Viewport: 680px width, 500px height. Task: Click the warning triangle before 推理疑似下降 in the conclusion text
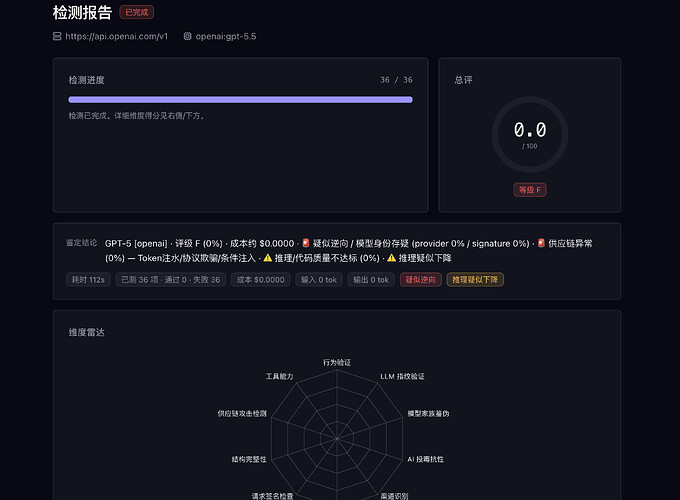click(x=392, y=258)
